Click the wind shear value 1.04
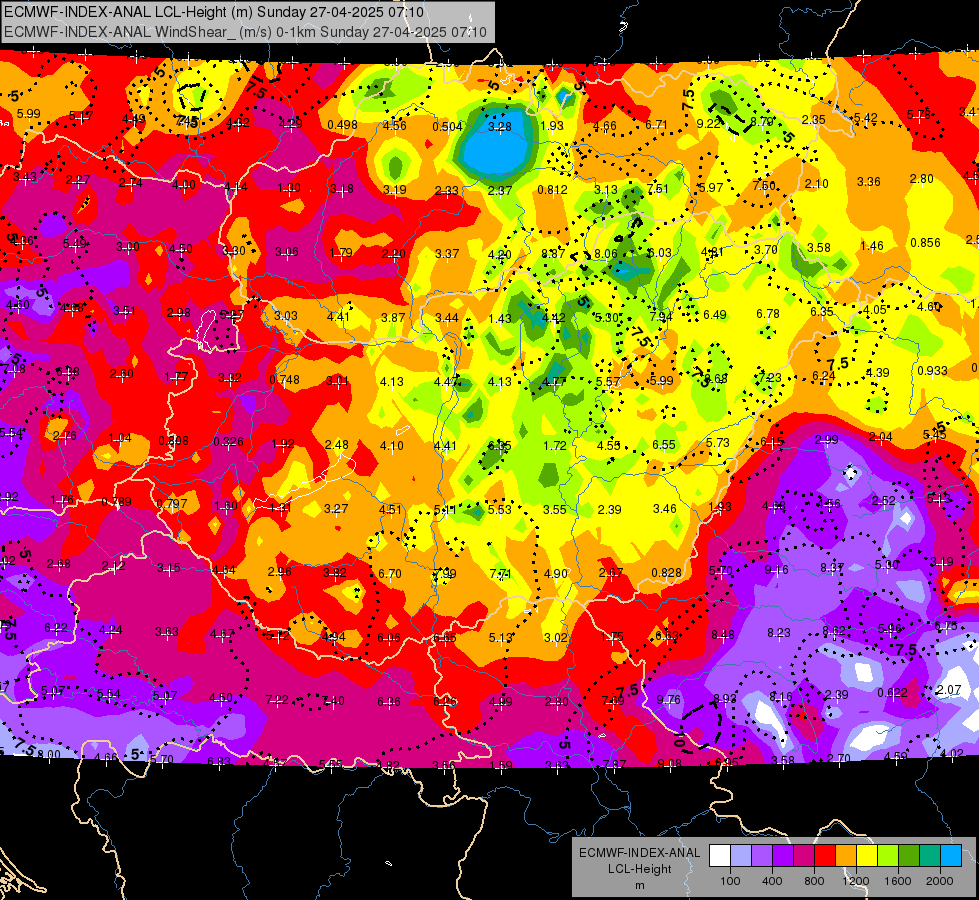 pos(120,438)
